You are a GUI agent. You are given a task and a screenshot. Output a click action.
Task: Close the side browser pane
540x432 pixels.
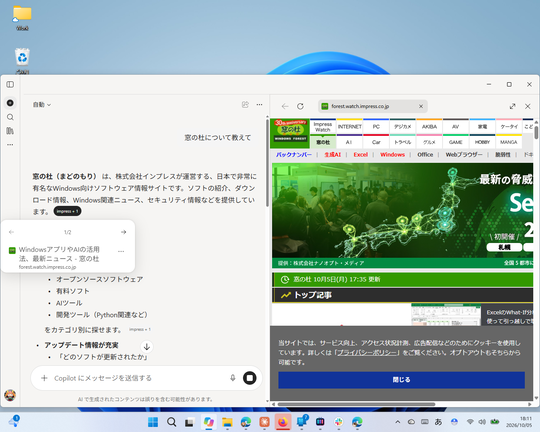pos(528,106)
